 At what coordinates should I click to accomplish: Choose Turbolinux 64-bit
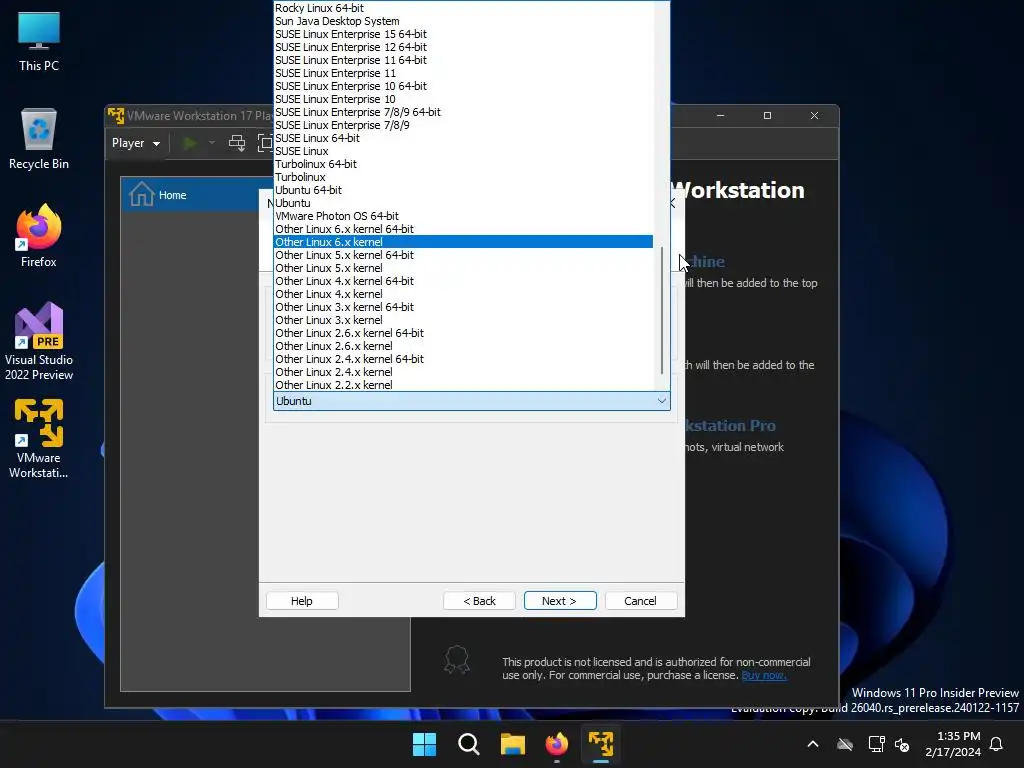point(463,164)
